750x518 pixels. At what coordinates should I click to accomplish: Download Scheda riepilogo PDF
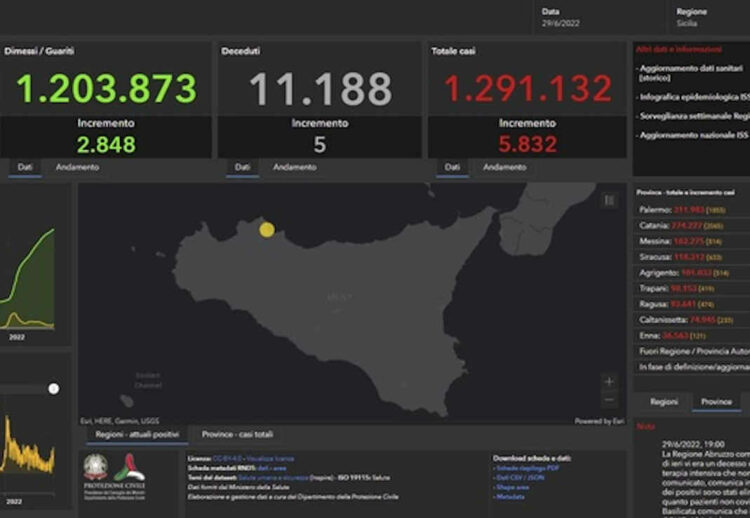pyautogui.click(x=527, y=468)
